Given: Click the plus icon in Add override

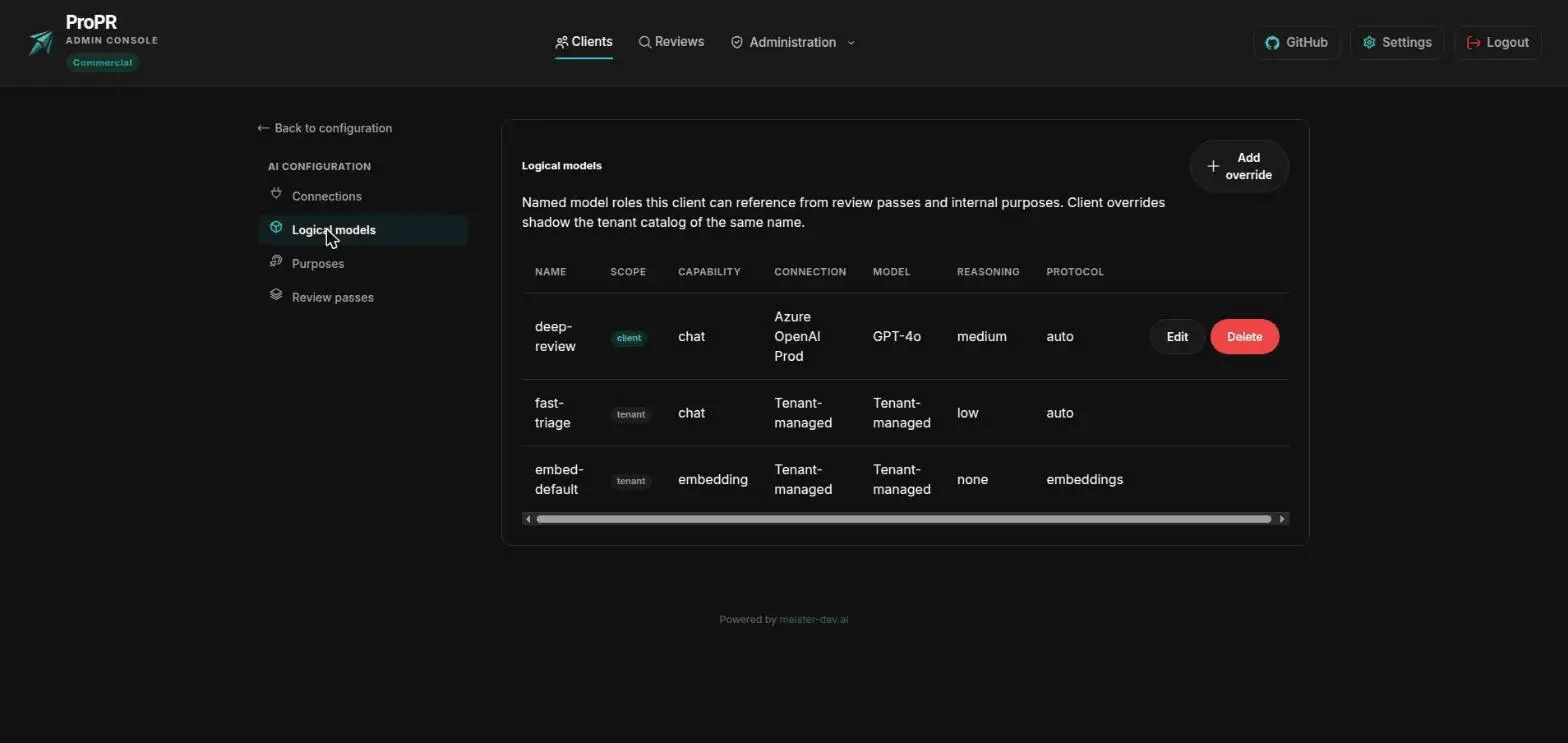Looking at the screenshot, I should 1213,166.
